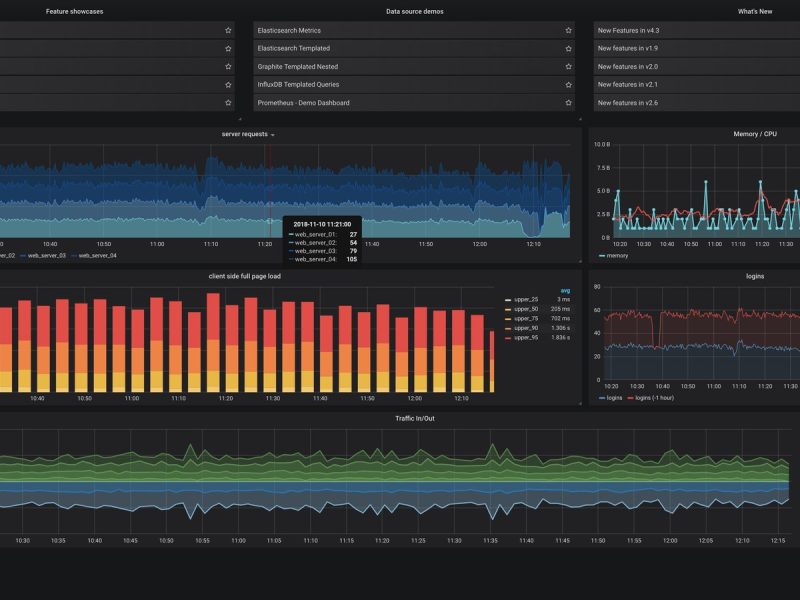Go to Graphite Templated Nested dashboard
This screenshot has height=600, width=800.
click(x=298, y=67)
